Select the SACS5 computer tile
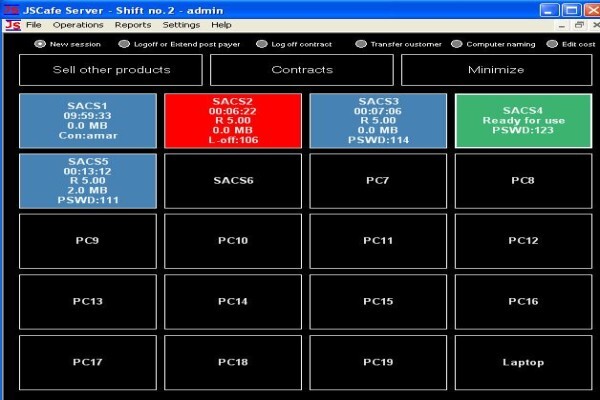 (88, 181)
